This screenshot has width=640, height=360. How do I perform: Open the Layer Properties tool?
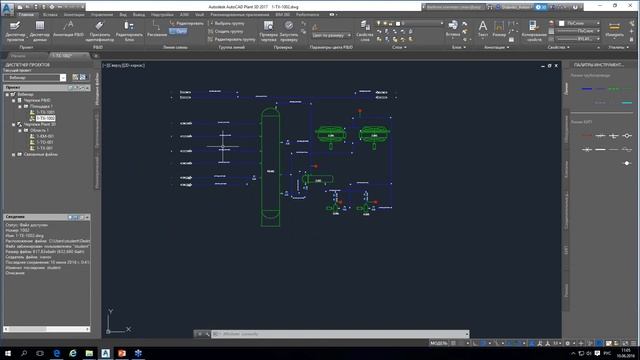[364, 31]
